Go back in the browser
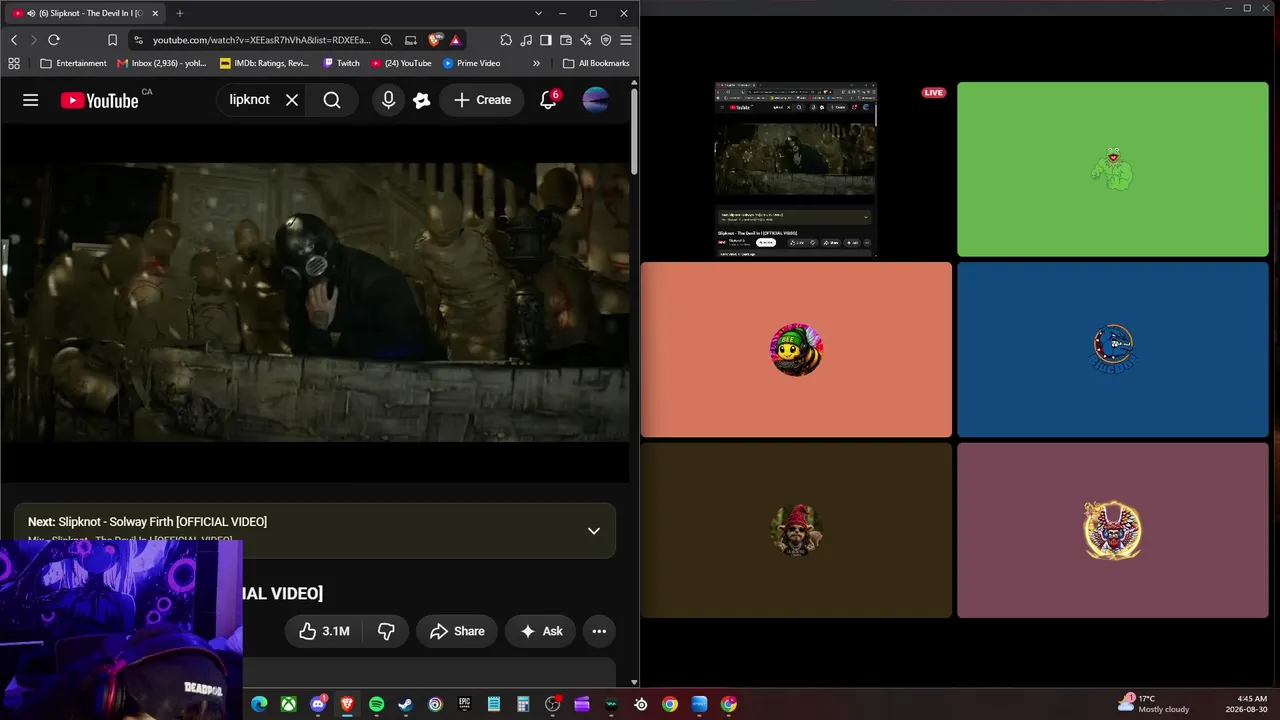This screenshot has height=720, width=1280. pyautogui.click(x=14, y=40)
